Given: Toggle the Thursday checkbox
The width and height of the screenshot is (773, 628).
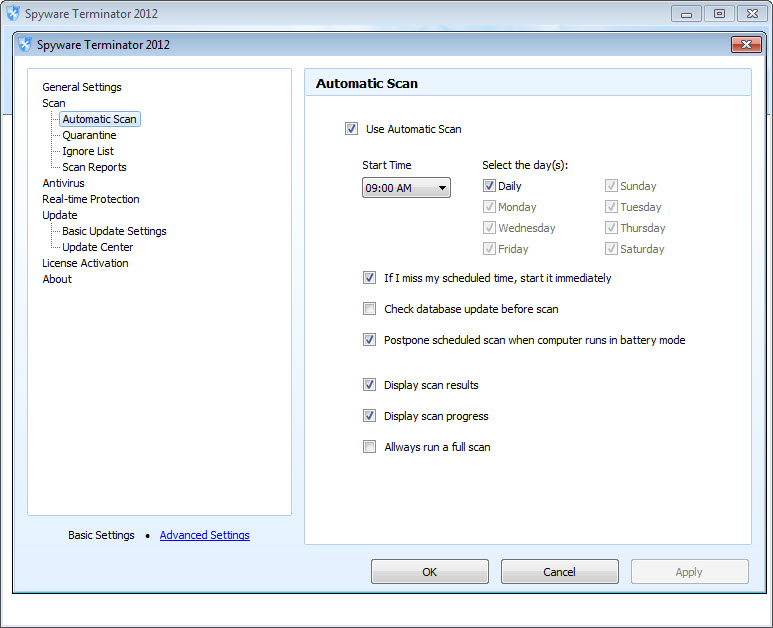Looking at the screenshot, I should tap(611, 228).
